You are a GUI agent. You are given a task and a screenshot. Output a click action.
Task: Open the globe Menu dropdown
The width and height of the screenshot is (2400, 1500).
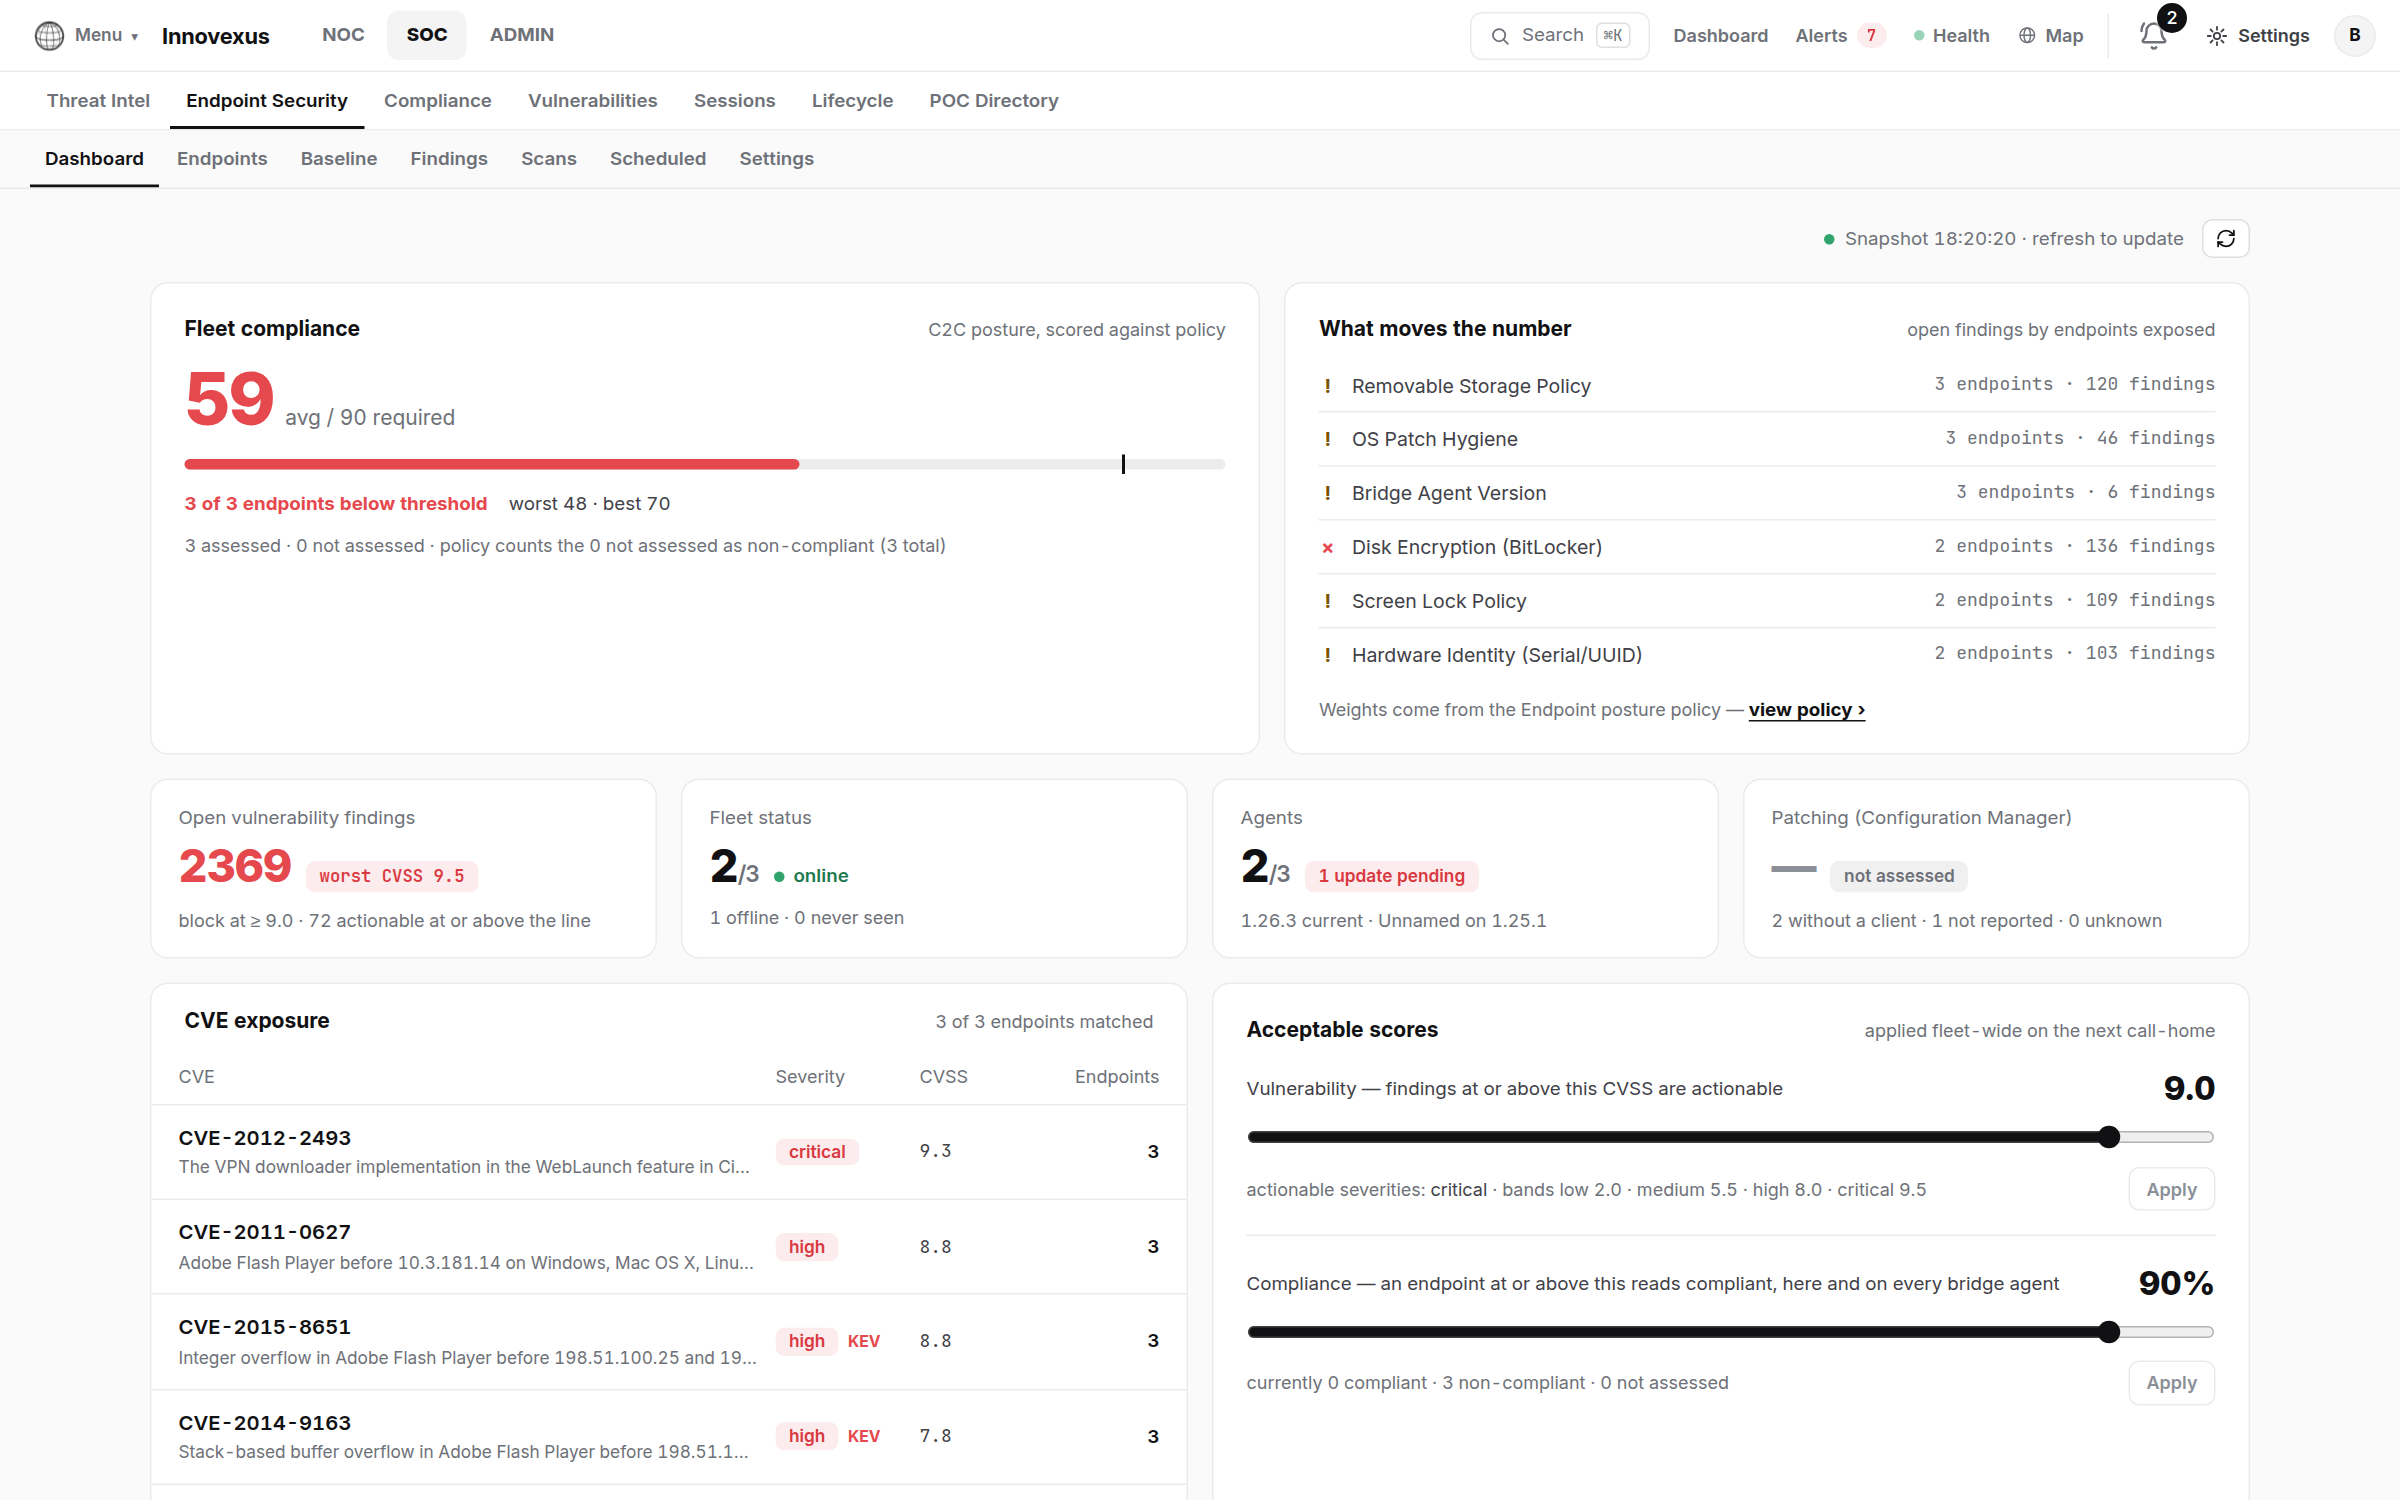(86, 35)
